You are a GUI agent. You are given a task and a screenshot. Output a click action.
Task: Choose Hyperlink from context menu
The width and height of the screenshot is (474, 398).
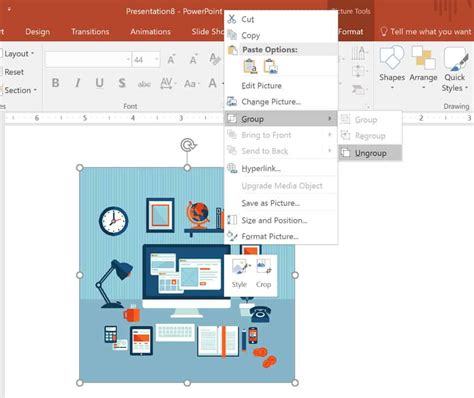point(281,168)
